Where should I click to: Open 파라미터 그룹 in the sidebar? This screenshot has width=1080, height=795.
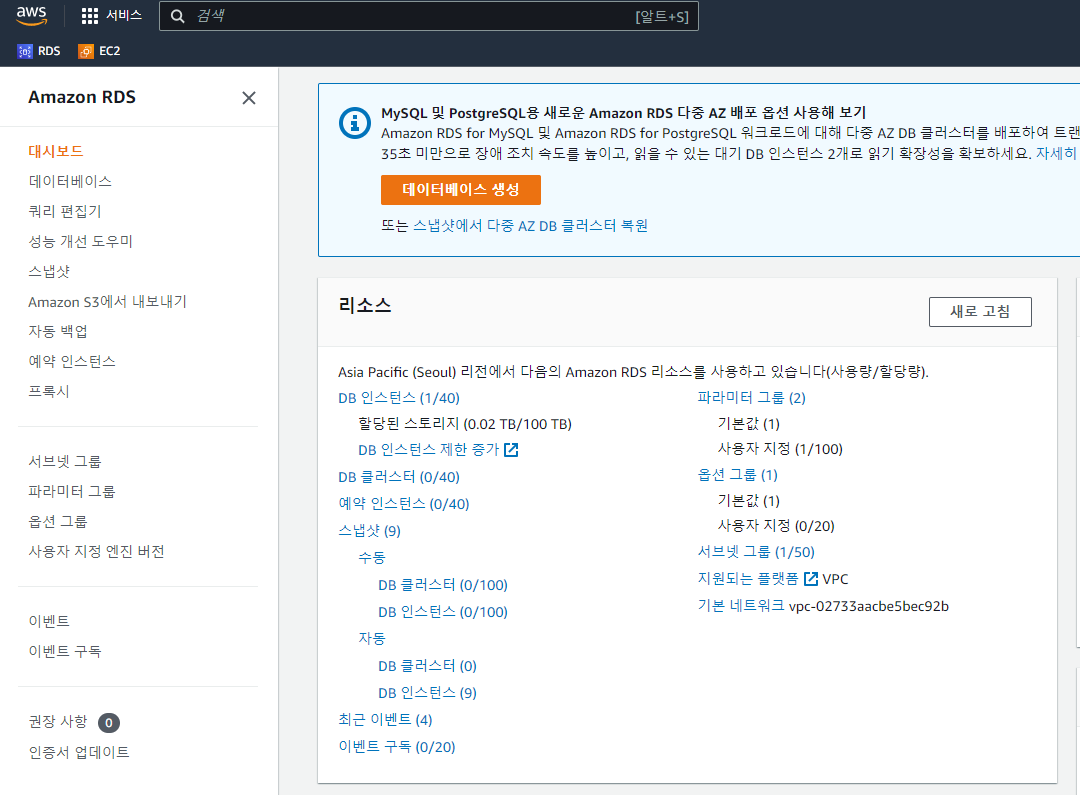72,491
